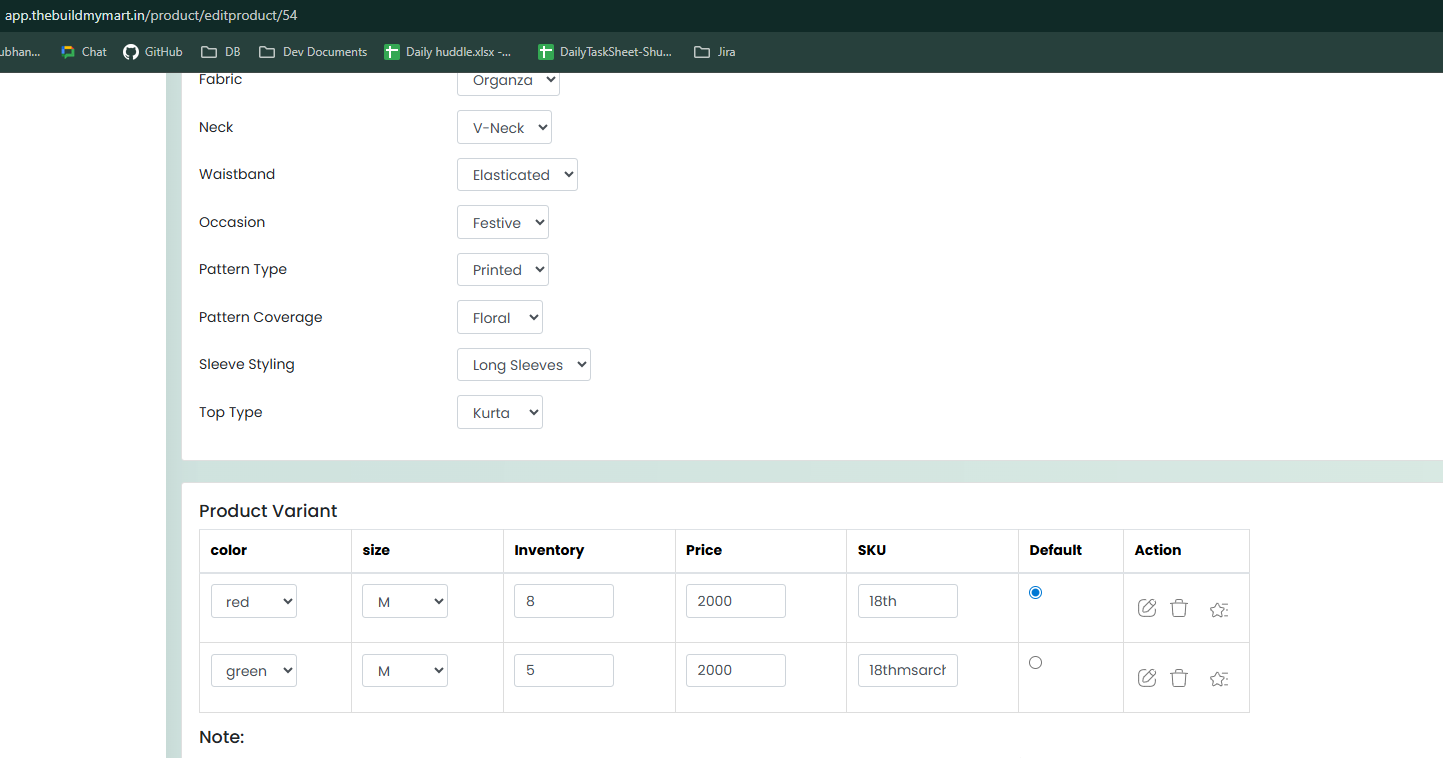1443x758 pixels.
Task: Open the Pattern Coverage dropdown showing Floral
Action: (x=500, y=317)
